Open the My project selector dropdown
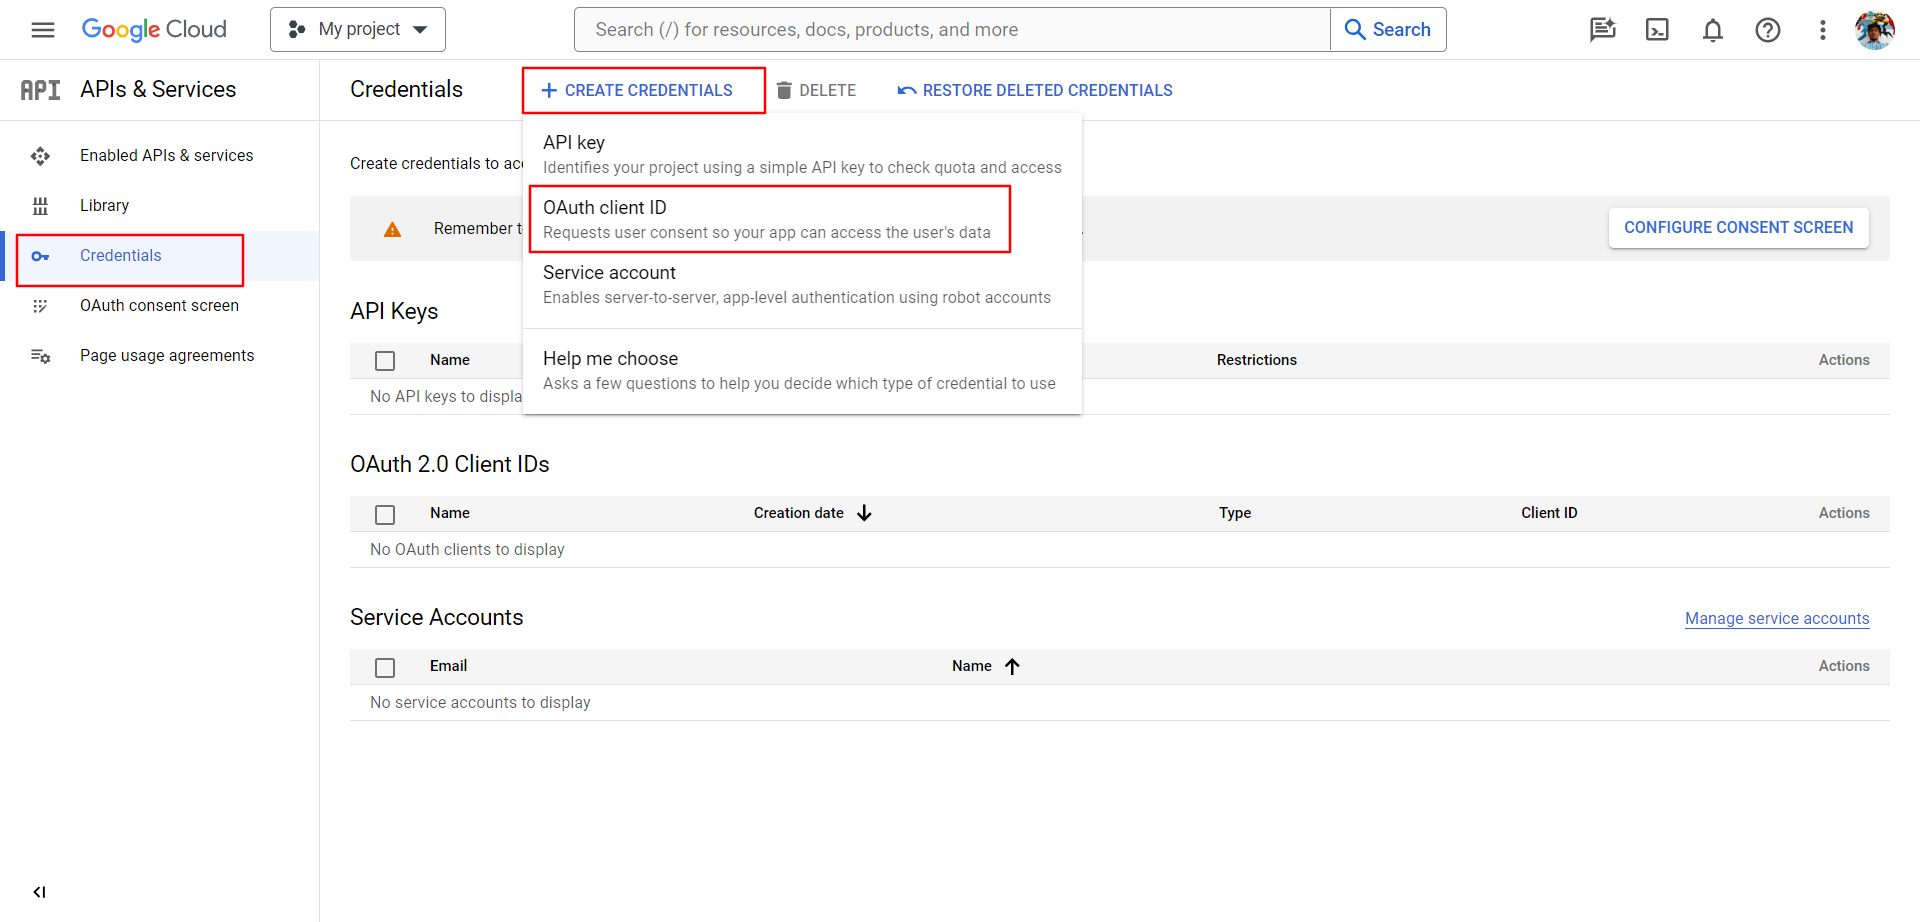 click(357, 29)
